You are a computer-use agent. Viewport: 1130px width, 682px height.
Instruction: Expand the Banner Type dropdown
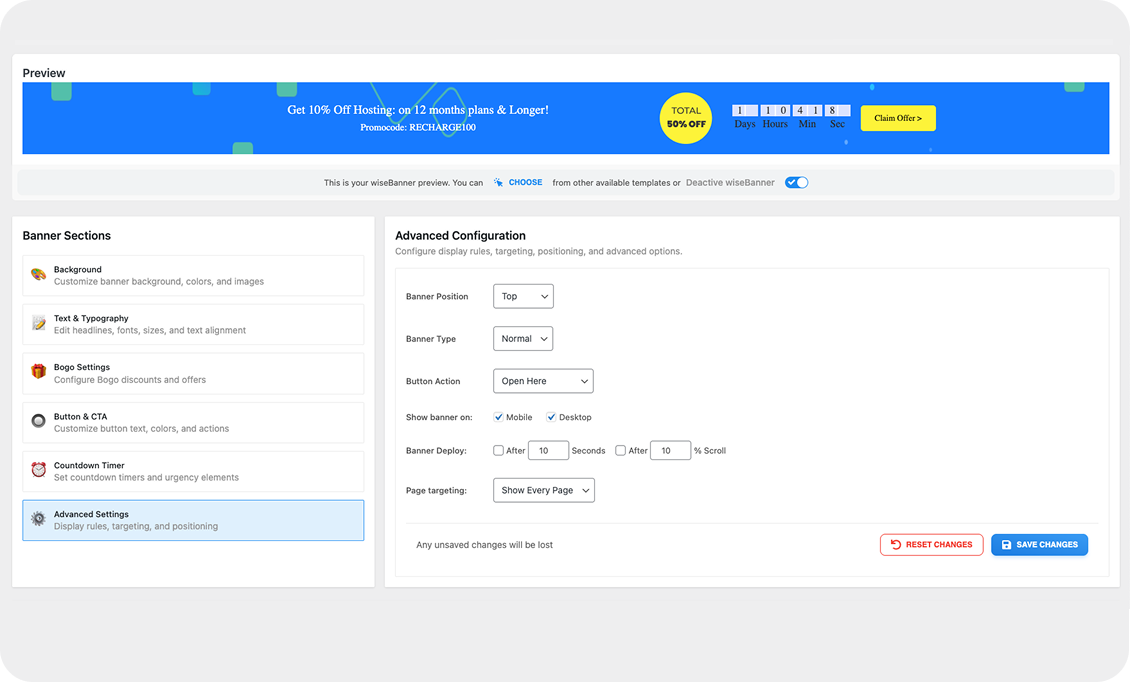point(523,339)
